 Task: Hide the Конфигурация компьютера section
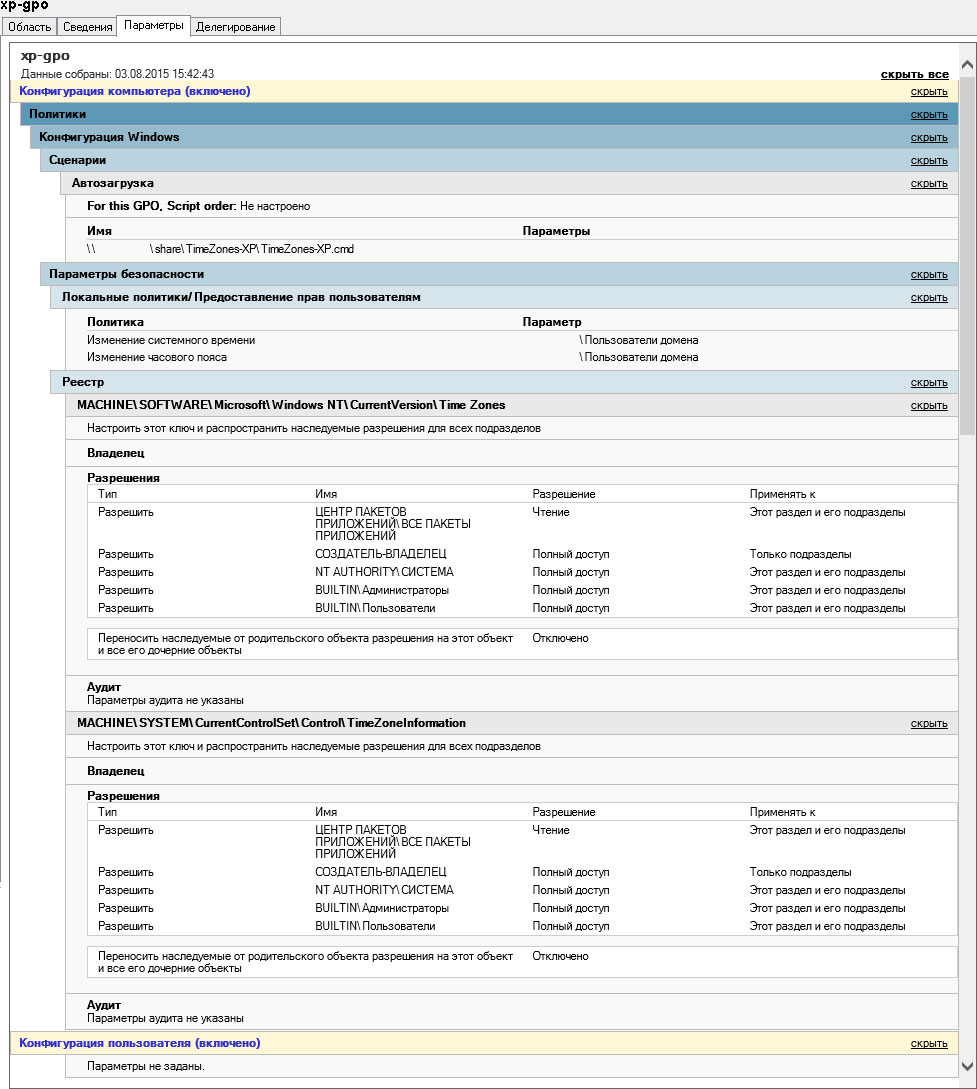[x=929, y=92]
